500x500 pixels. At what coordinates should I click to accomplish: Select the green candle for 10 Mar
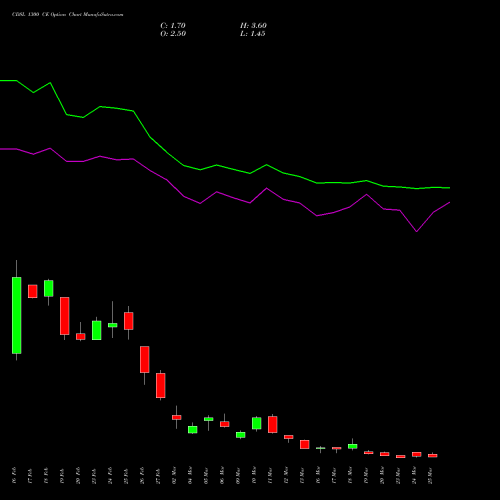click(x=257, y=423)
